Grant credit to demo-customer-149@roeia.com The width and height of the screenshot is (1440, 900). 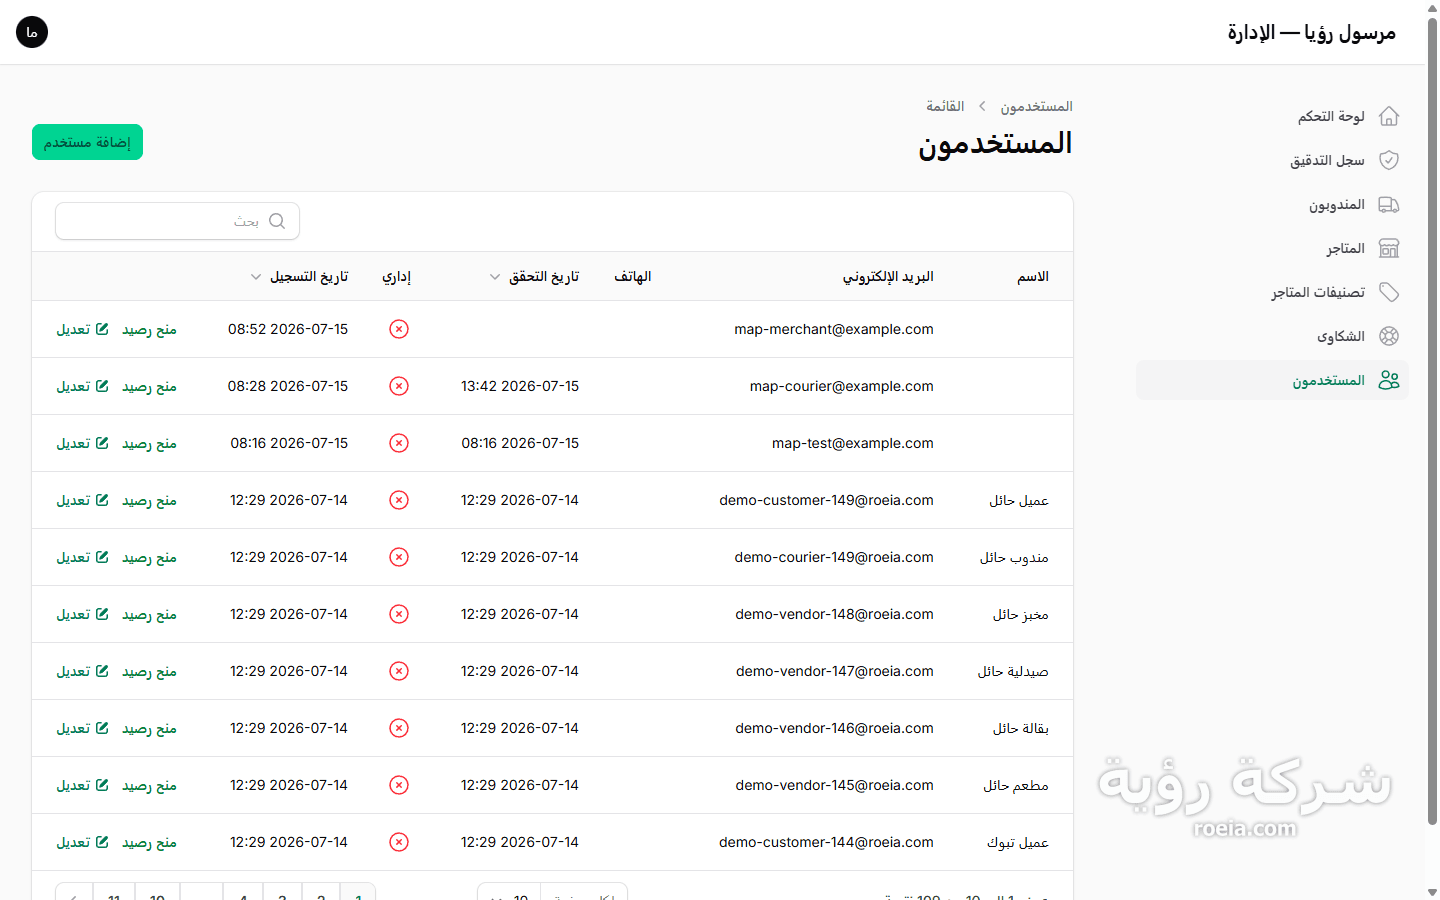(x=149, y=500)
